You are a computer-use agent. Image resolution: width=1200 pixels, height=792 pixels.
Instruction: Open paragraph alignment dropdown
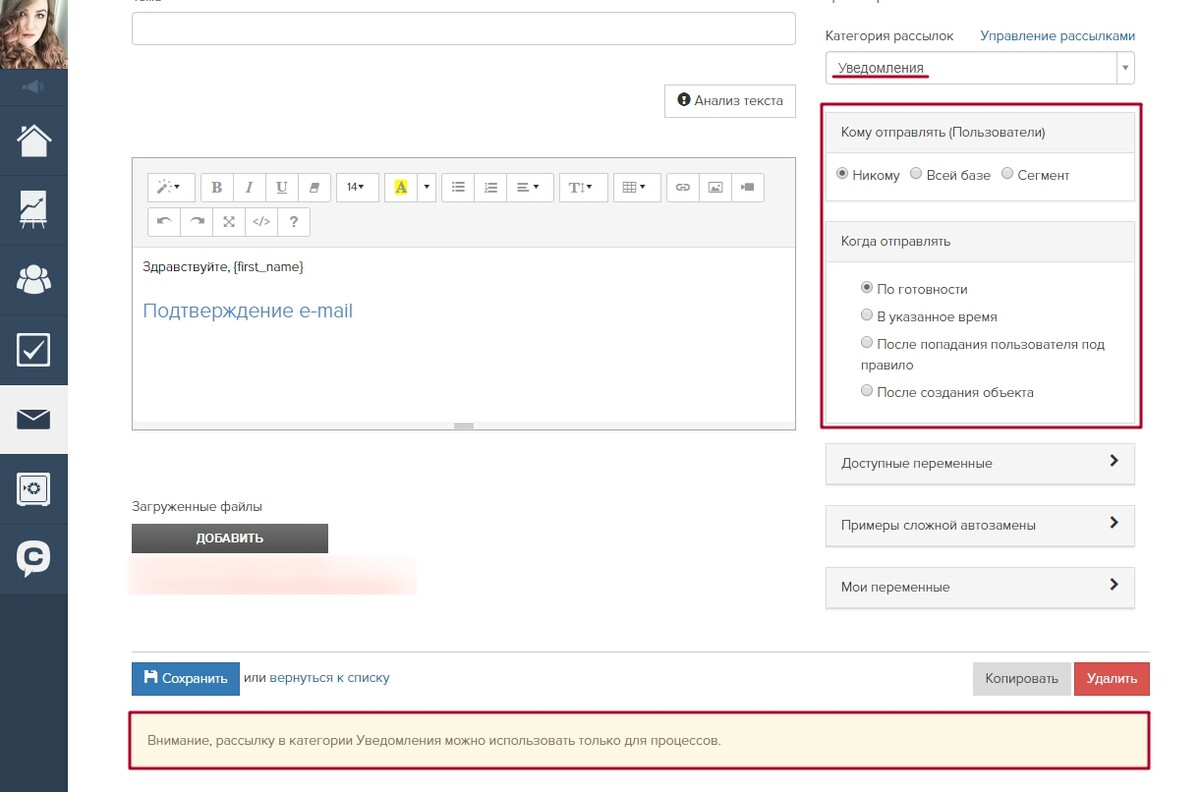pos(529,187)
